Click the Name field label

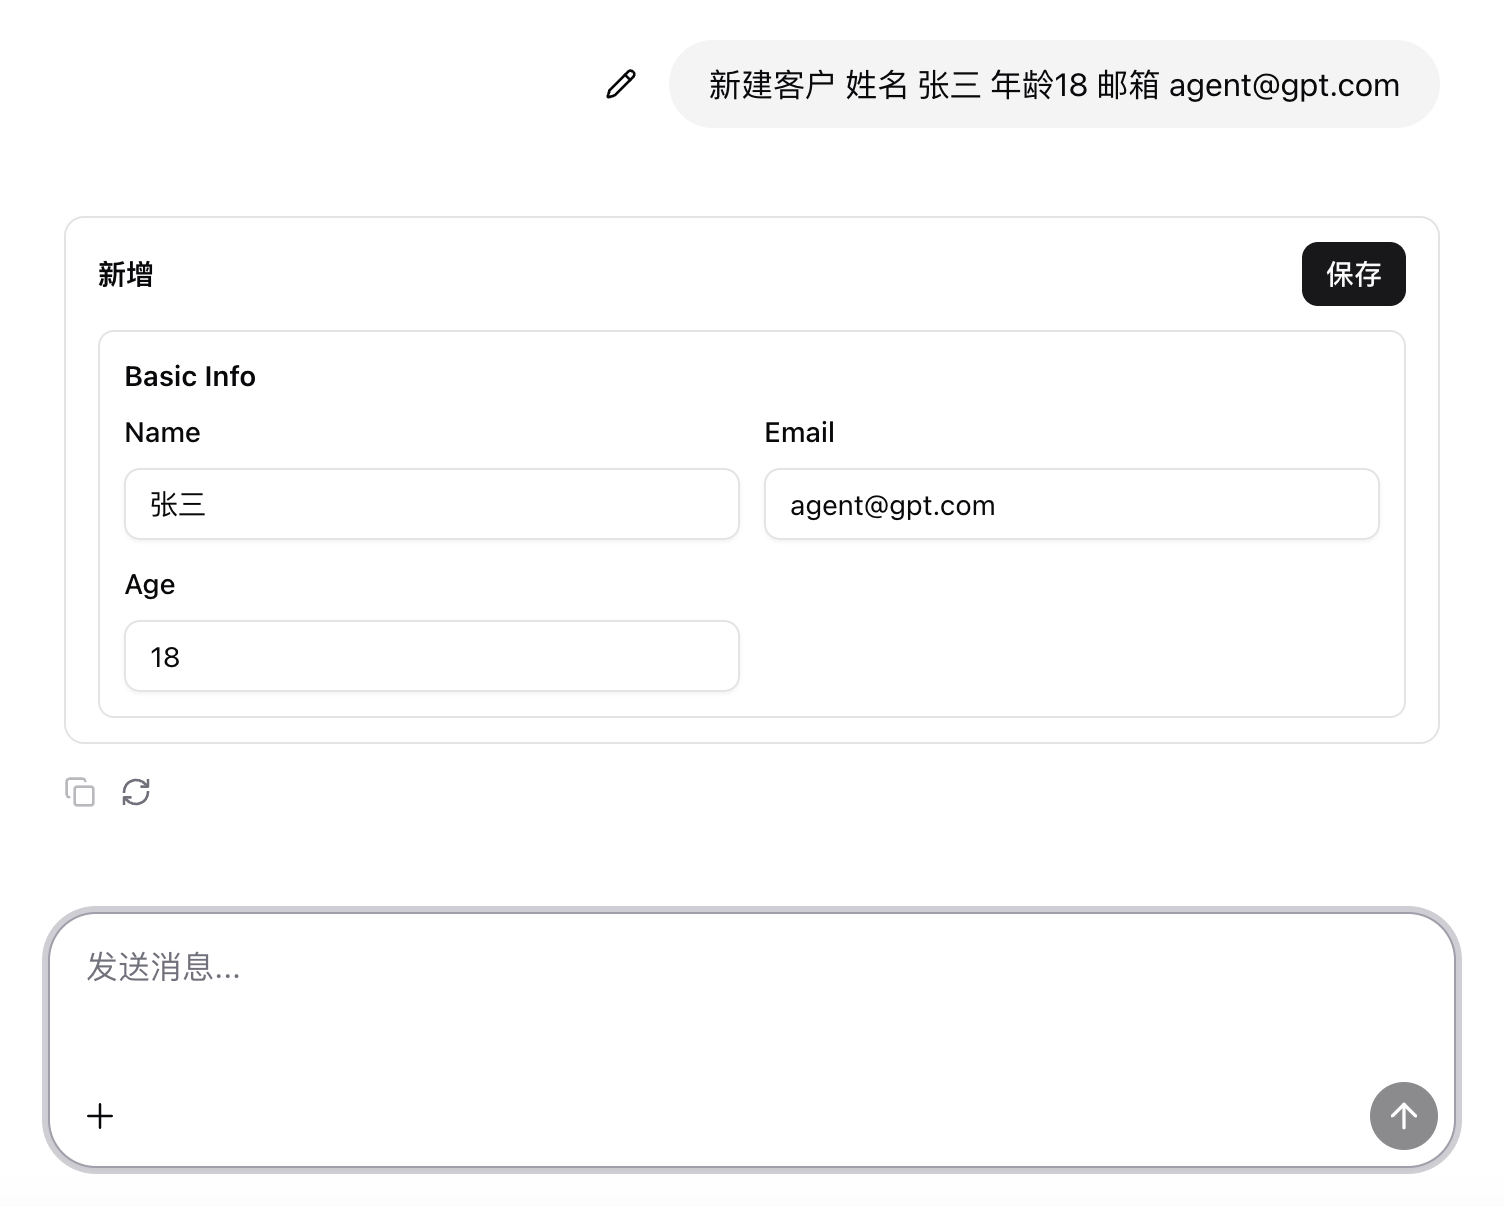tap(162, 433)
